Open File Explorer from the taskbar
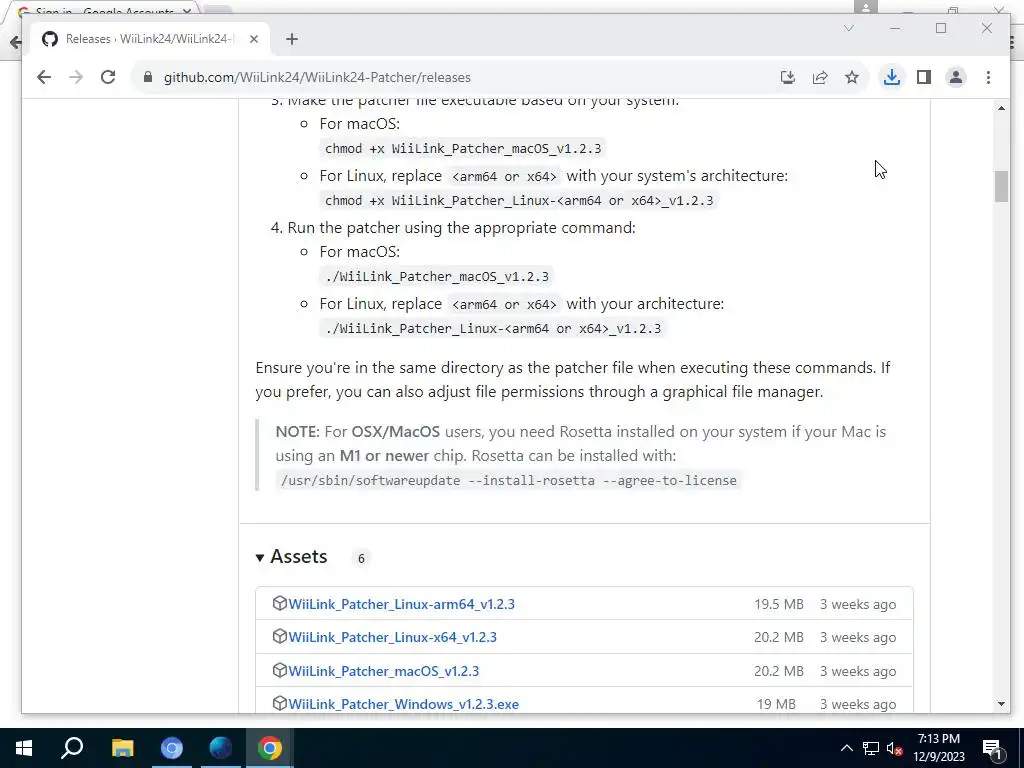This screenshot has height=768, width=1024. pos(122,748)
